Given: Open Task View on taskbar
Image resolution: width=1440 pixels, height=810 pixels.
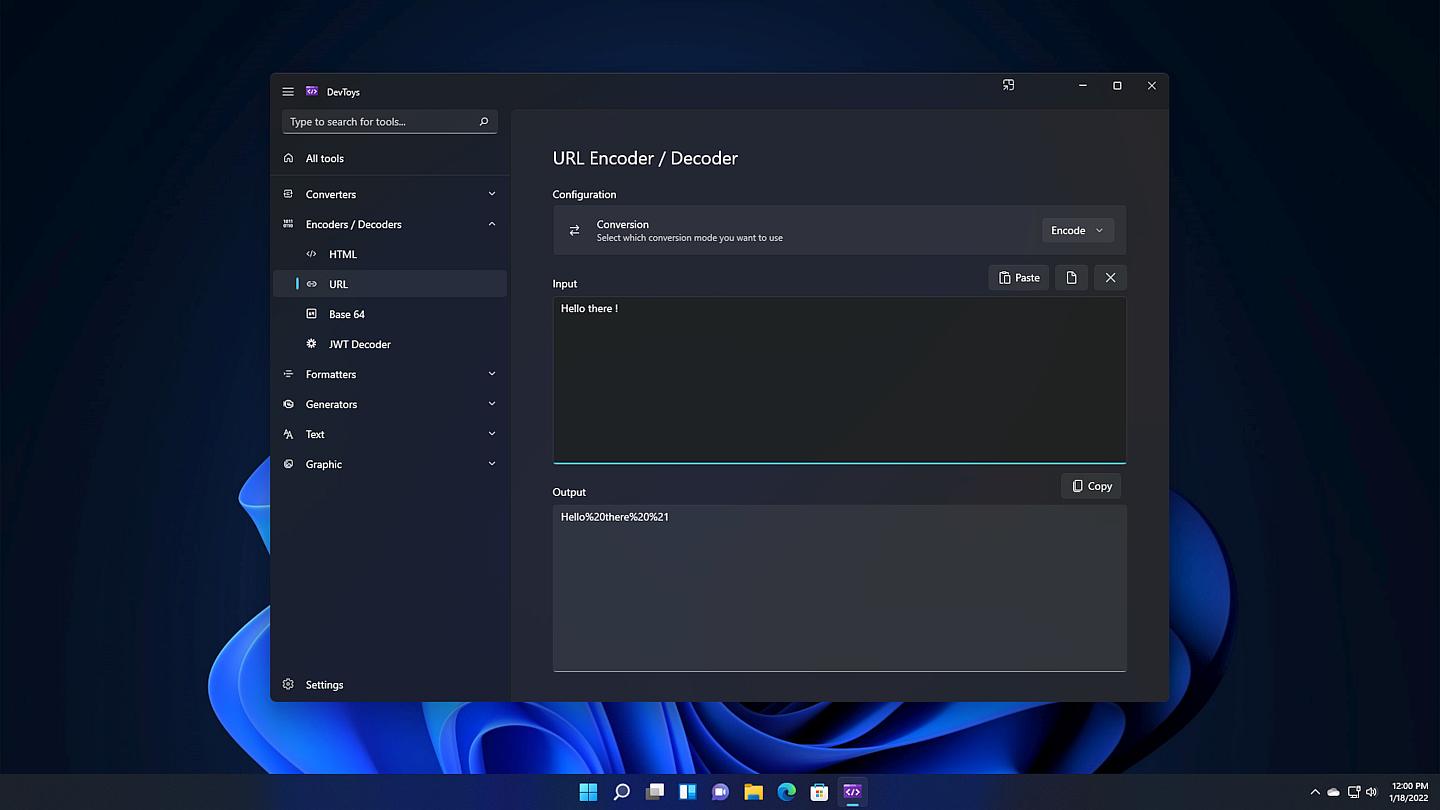Looking at the screenshot, I should pos(654,792).
